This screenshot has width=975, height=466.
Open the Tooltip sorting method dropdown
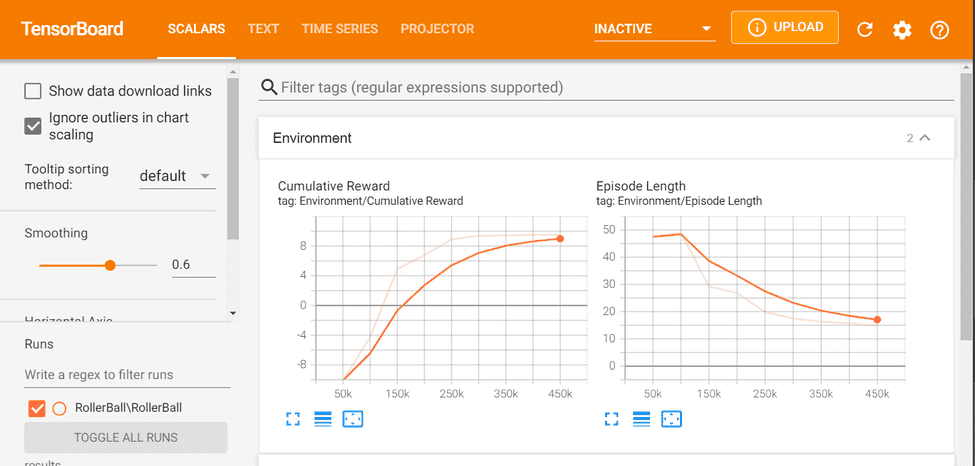coord(176,177)
